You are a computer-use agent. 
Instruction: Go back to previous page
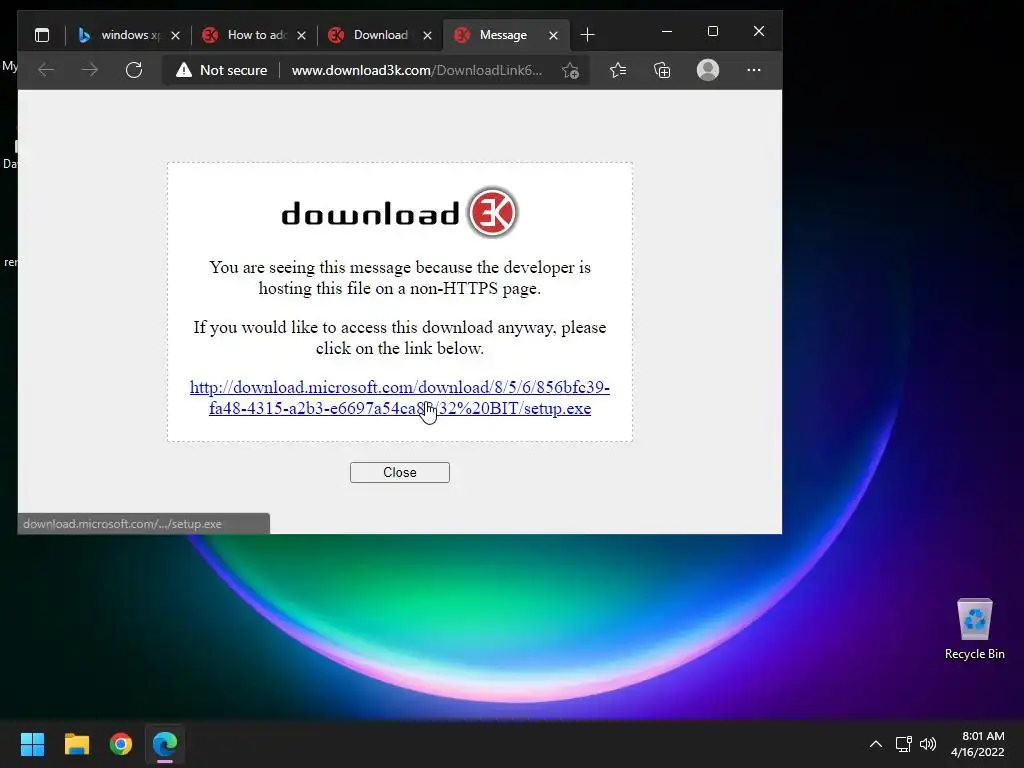[46, 70]
